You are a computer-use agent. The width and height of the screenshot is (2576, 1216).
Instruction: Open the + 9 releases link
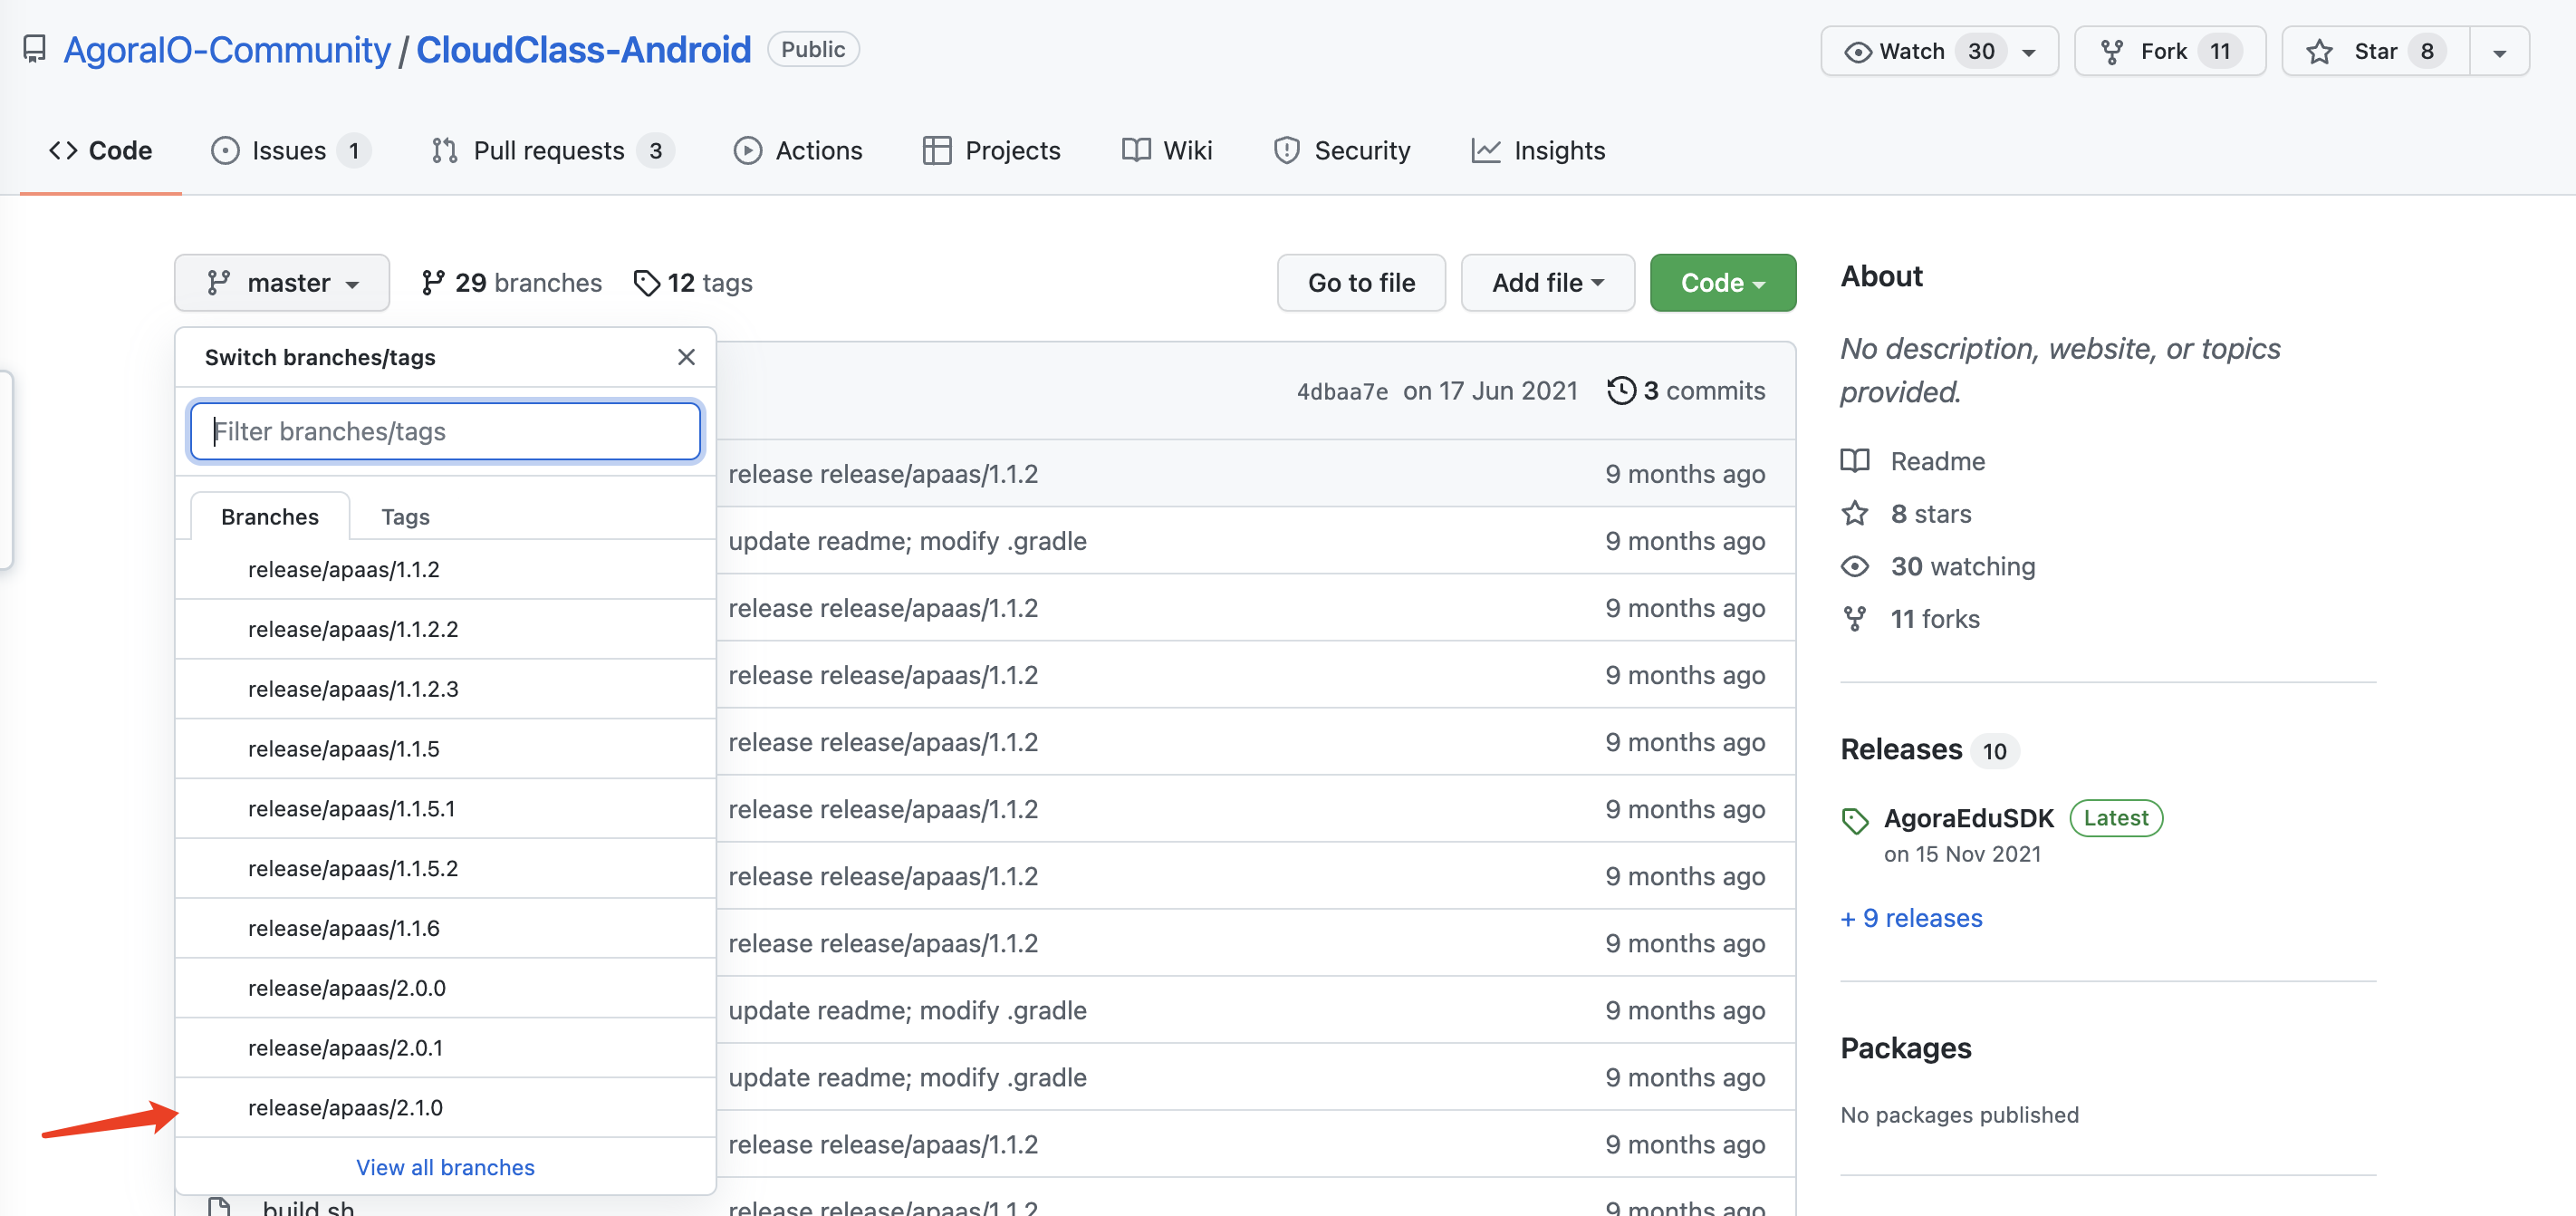click(x=1911, y=918)
